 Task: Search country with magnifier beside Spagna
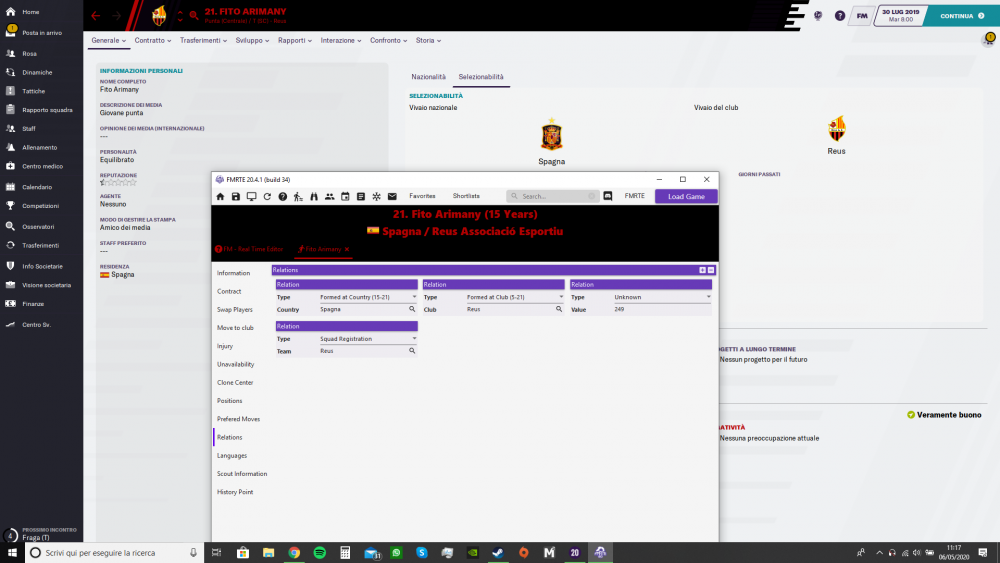pos(411,310)
